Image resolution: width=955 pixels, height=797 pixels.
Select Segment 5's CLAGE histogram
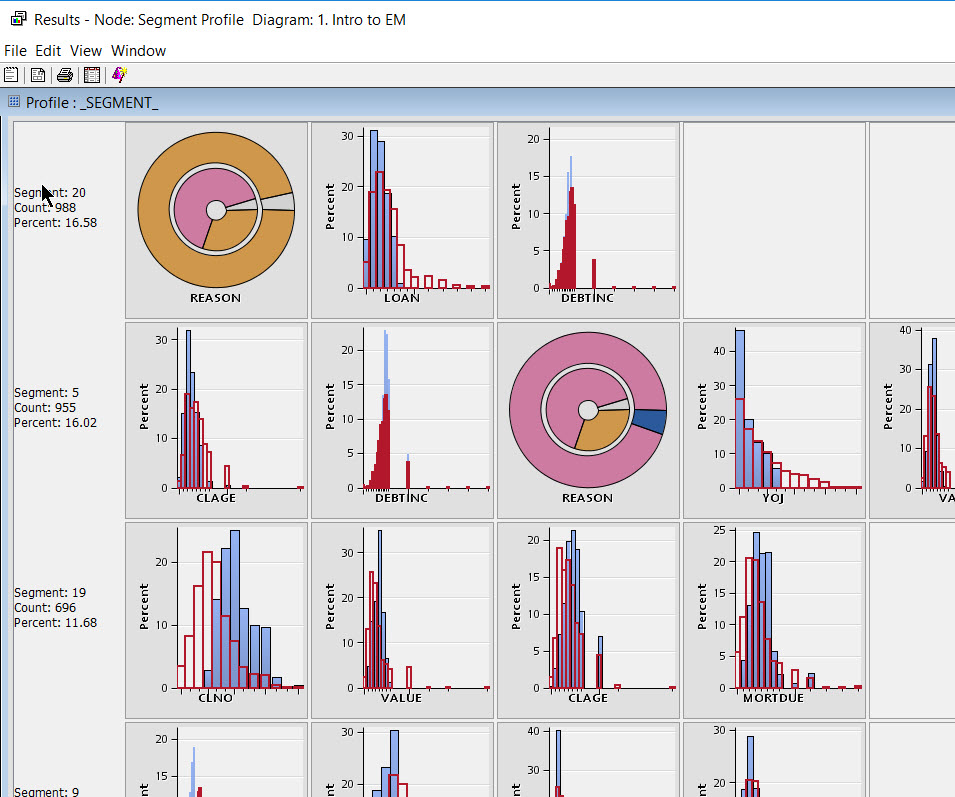point(216,420)
